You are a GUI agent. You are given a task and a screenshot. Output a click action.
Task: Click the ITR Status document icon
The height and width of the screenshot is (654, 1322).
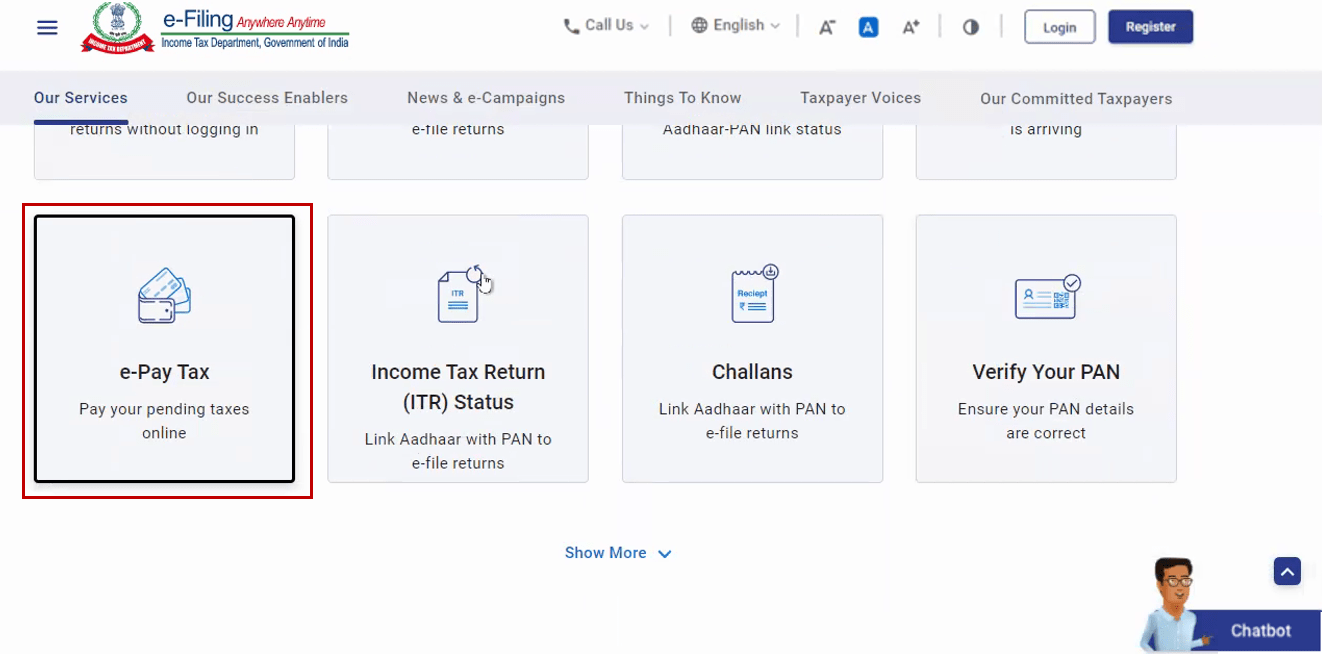click(460, 294)
